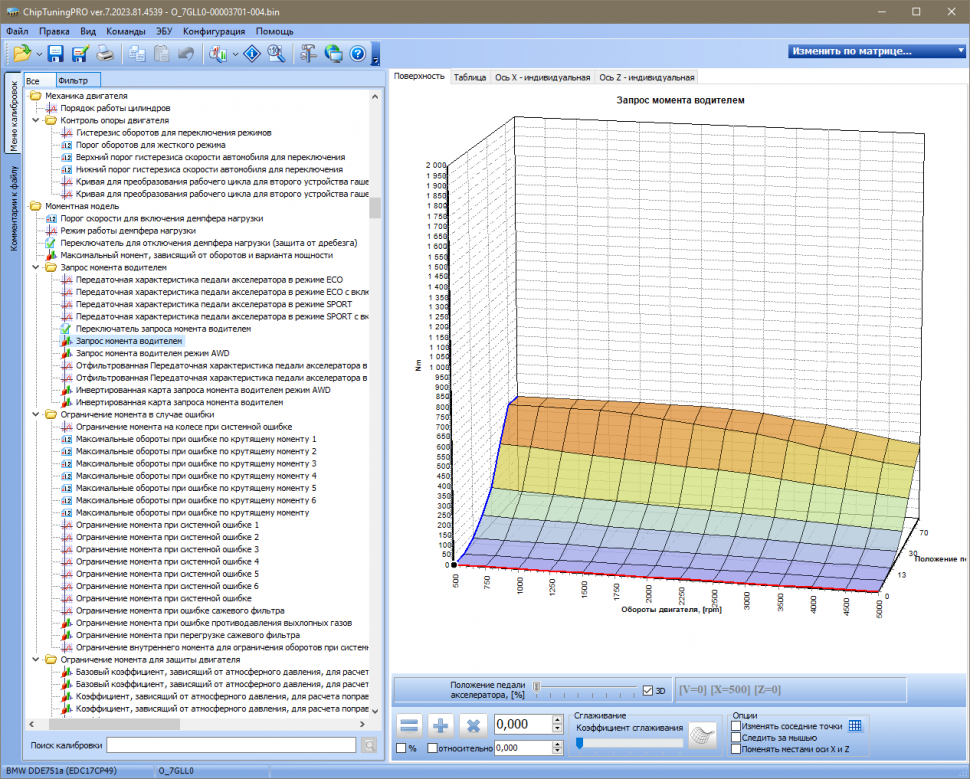Screen dimensions: 970x779
Task: Collapse 'Ограничение момента в случае ошибки' folder
Action: coord(37,414)
